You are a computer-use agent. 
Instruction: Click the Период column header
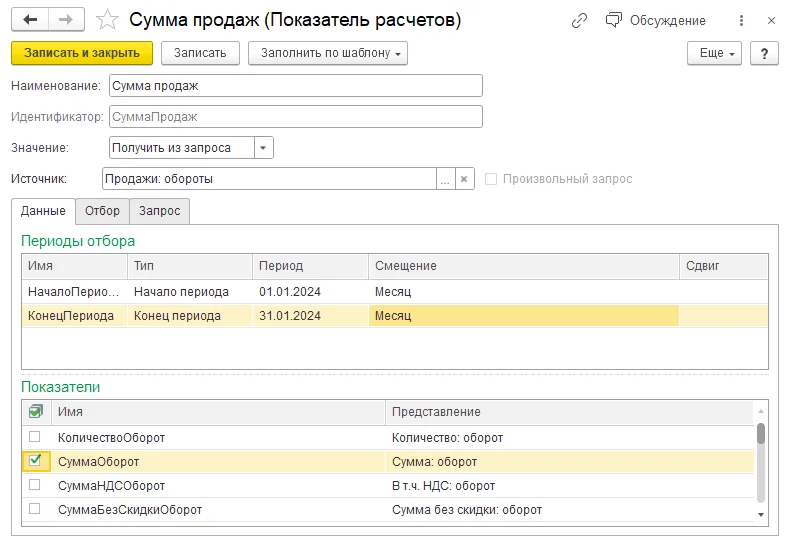tap(310, 266)
